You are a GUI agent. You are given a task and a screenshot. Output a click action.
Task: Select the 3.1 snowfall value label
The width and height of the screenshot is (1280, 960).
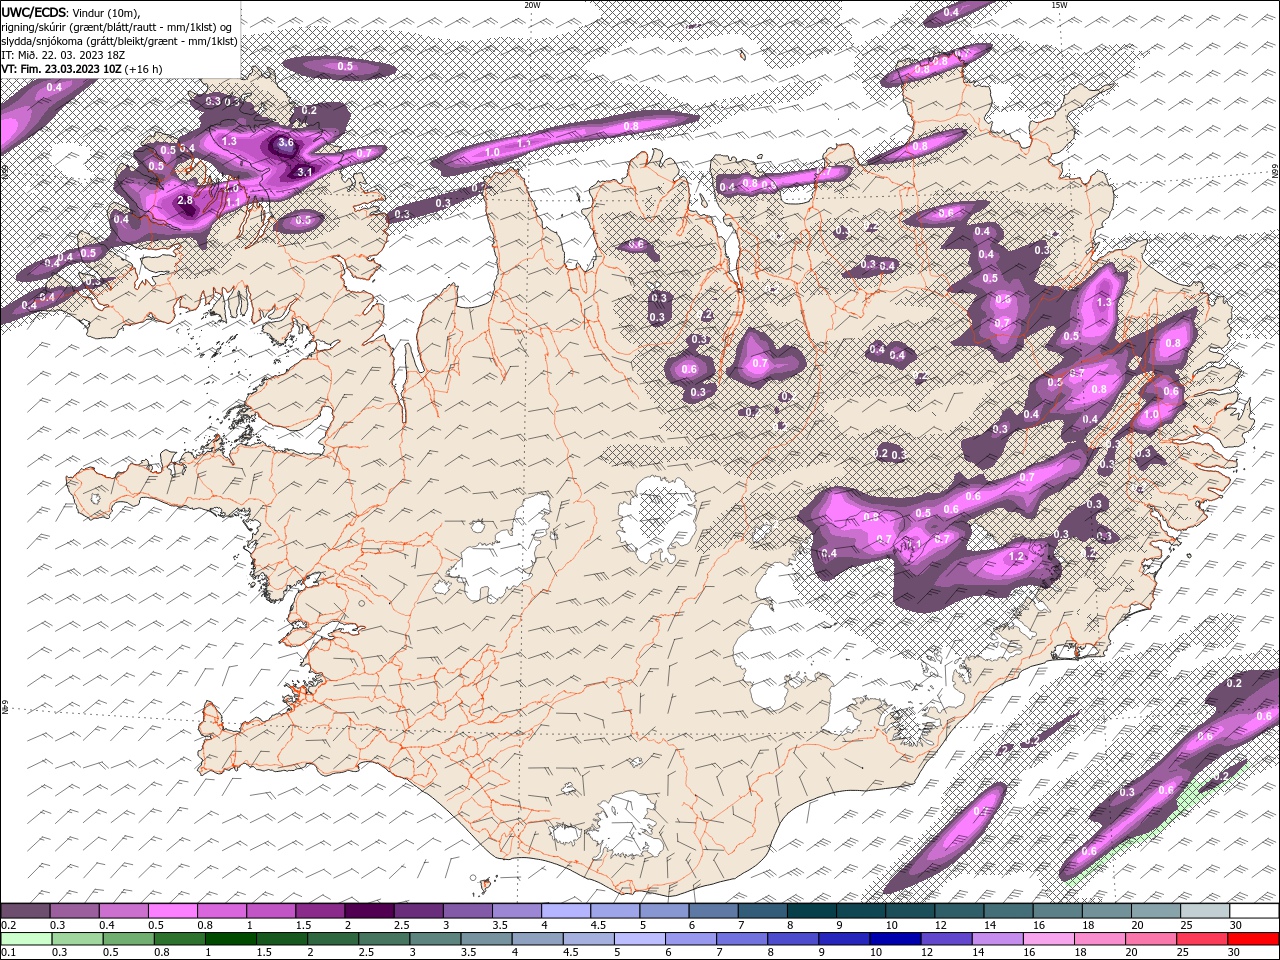coord(305,172)
